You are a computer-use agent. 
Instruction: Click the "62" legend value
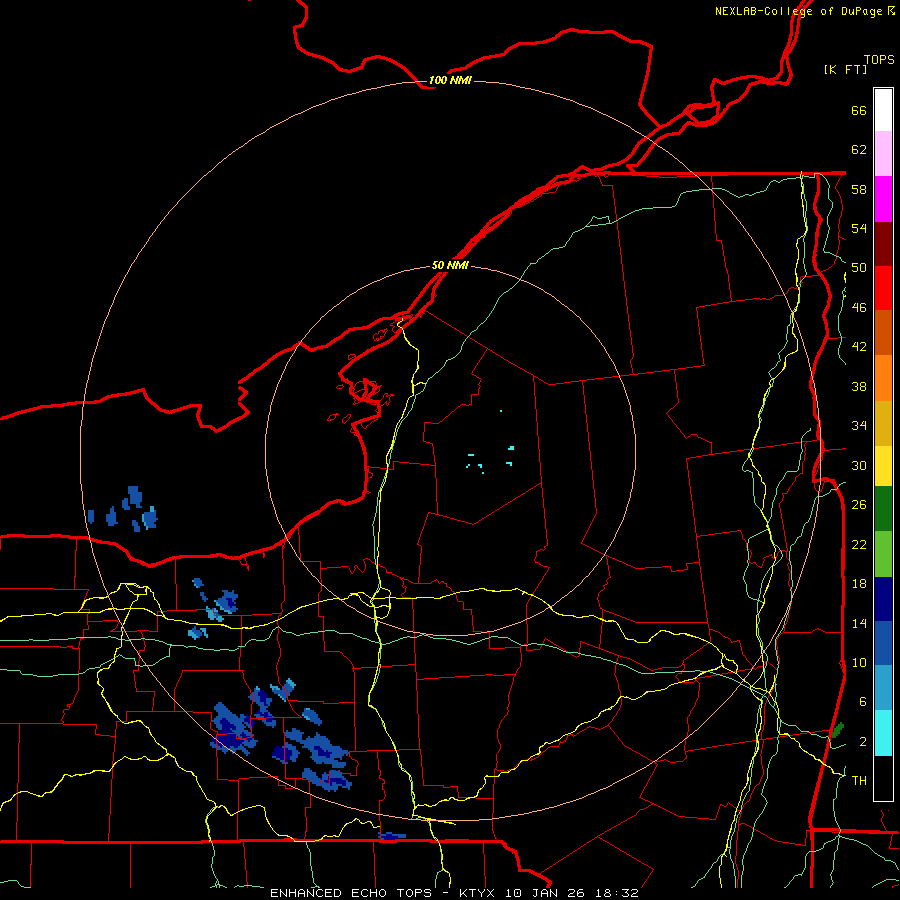coord(859,150)
